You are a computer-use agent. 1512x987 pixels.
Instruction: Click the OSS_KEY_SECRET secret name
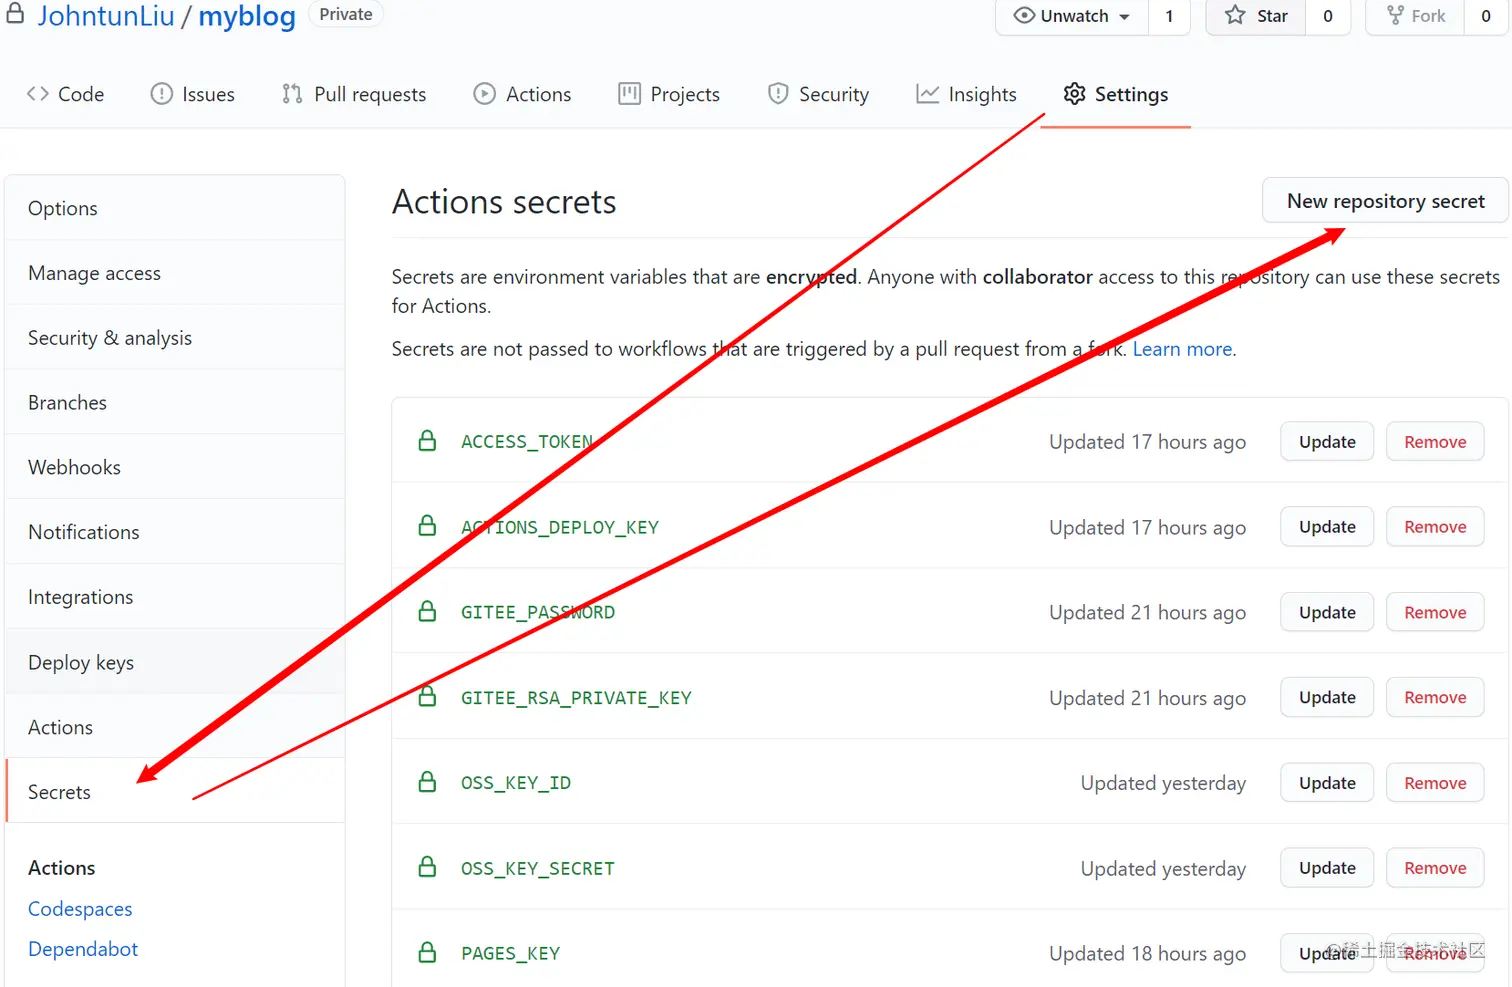click(538, 869)
